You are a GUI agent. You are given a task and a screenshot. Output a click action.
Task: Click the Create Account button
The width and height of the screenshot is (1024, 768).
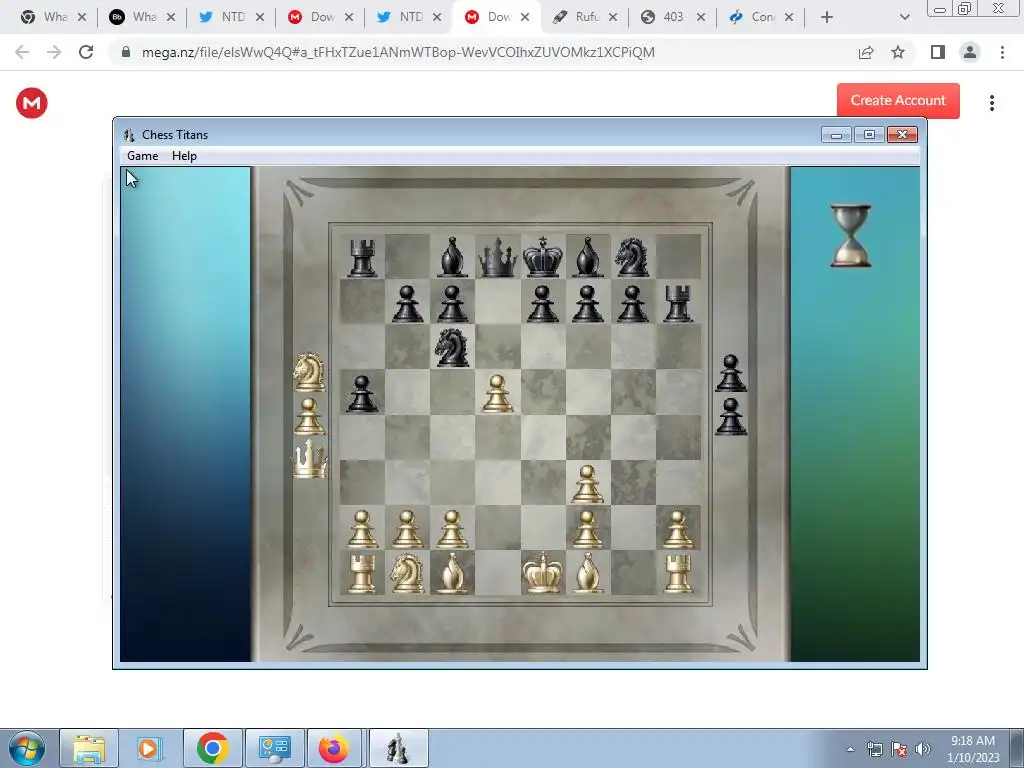coord(898,101)
